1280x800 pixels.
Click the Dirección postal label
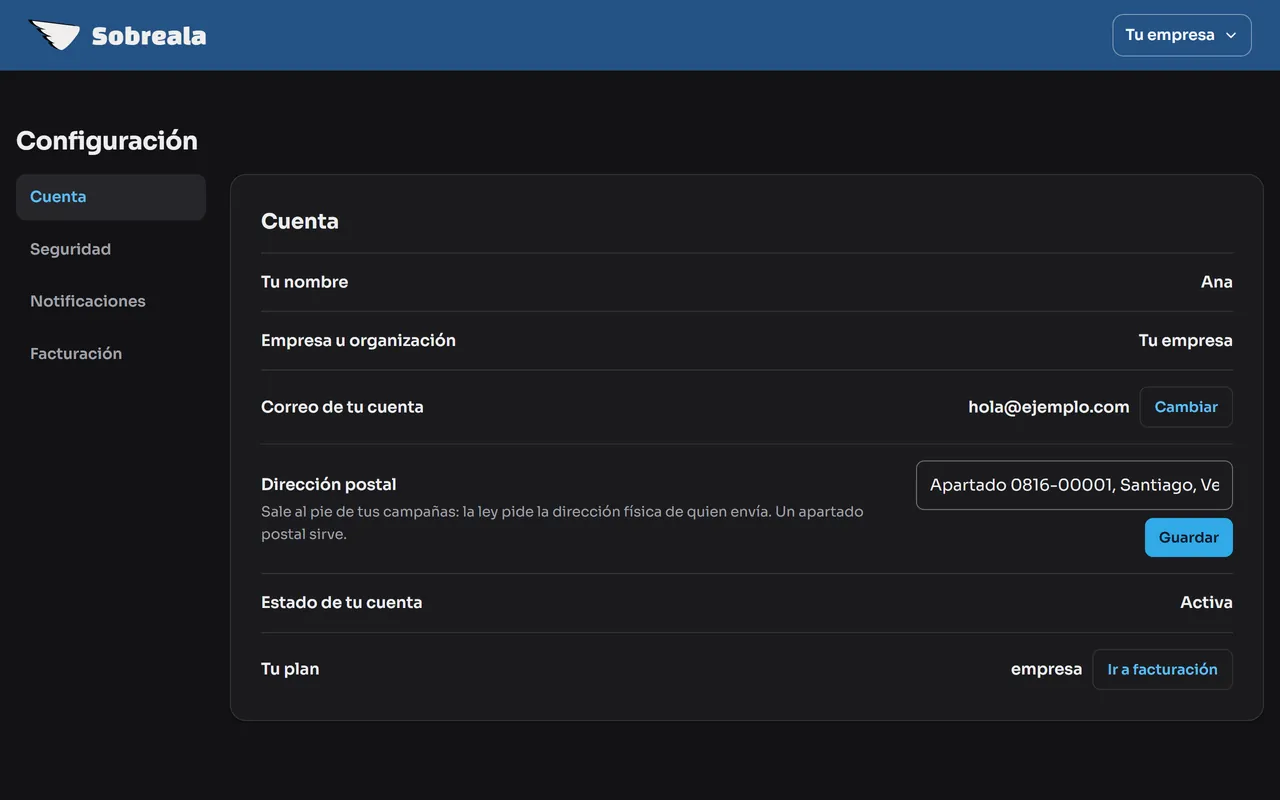[x=329, y=484]
